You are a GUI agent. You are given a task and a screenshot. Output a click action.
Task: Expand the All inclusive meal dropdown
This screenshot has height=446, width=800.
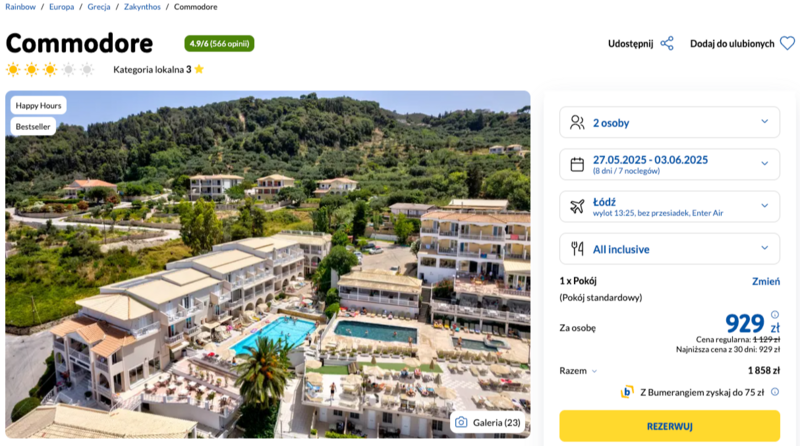(x=669, y=249)
